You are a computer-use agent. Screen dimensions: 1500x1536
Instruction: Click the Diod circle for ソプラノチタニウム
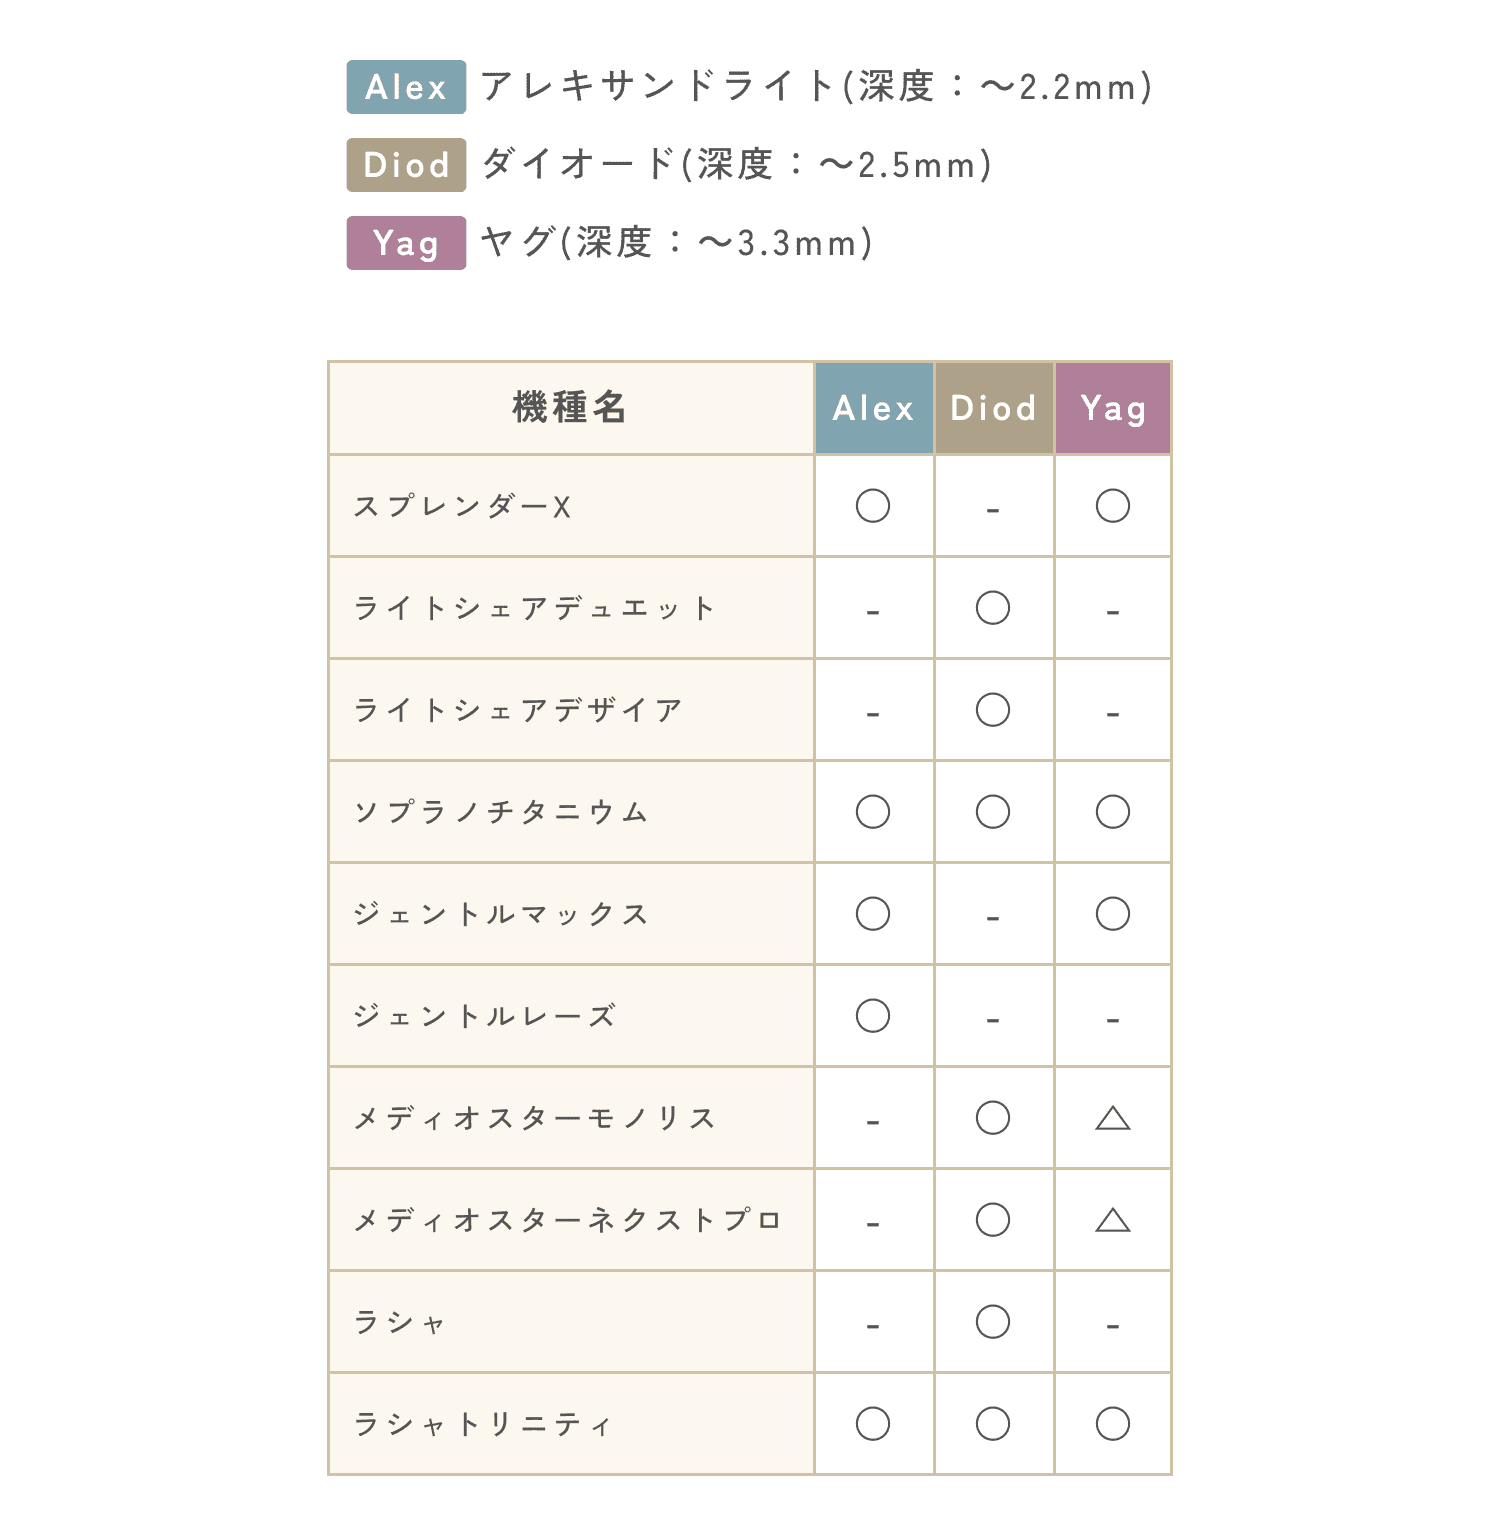point(993,812)
